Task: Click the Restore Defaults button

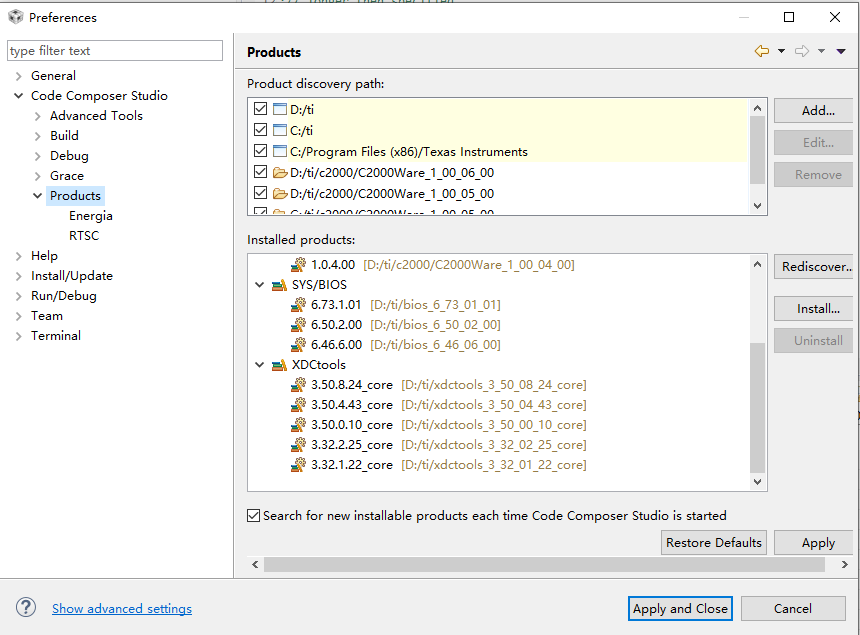Action: pos(714,542)
